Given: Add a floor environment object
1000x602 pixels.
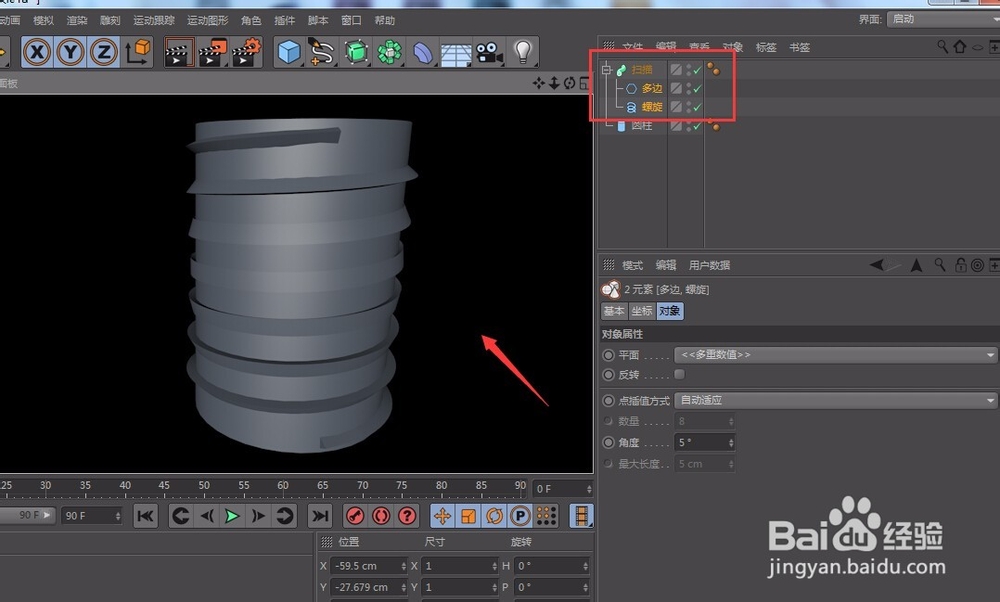Looking at the screenshot, I should coord(455,53).
